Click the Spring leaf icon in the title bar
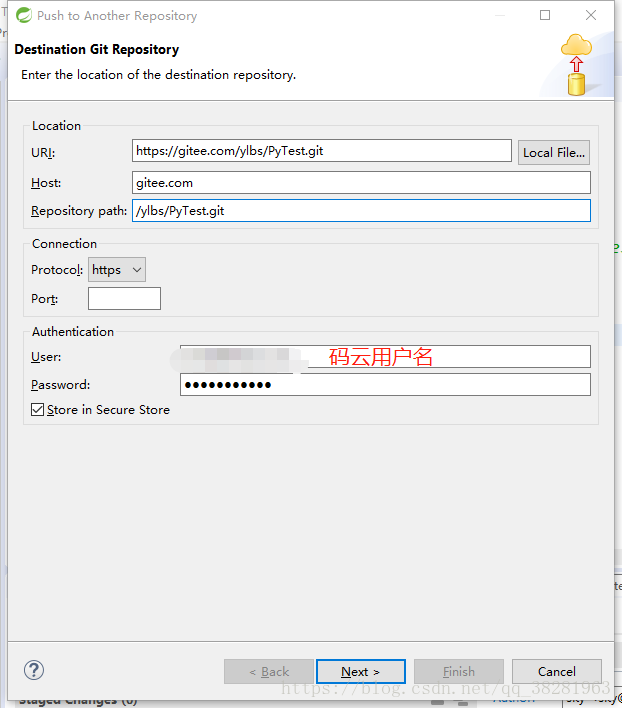622x708 pixels. [x=23, y=15]
